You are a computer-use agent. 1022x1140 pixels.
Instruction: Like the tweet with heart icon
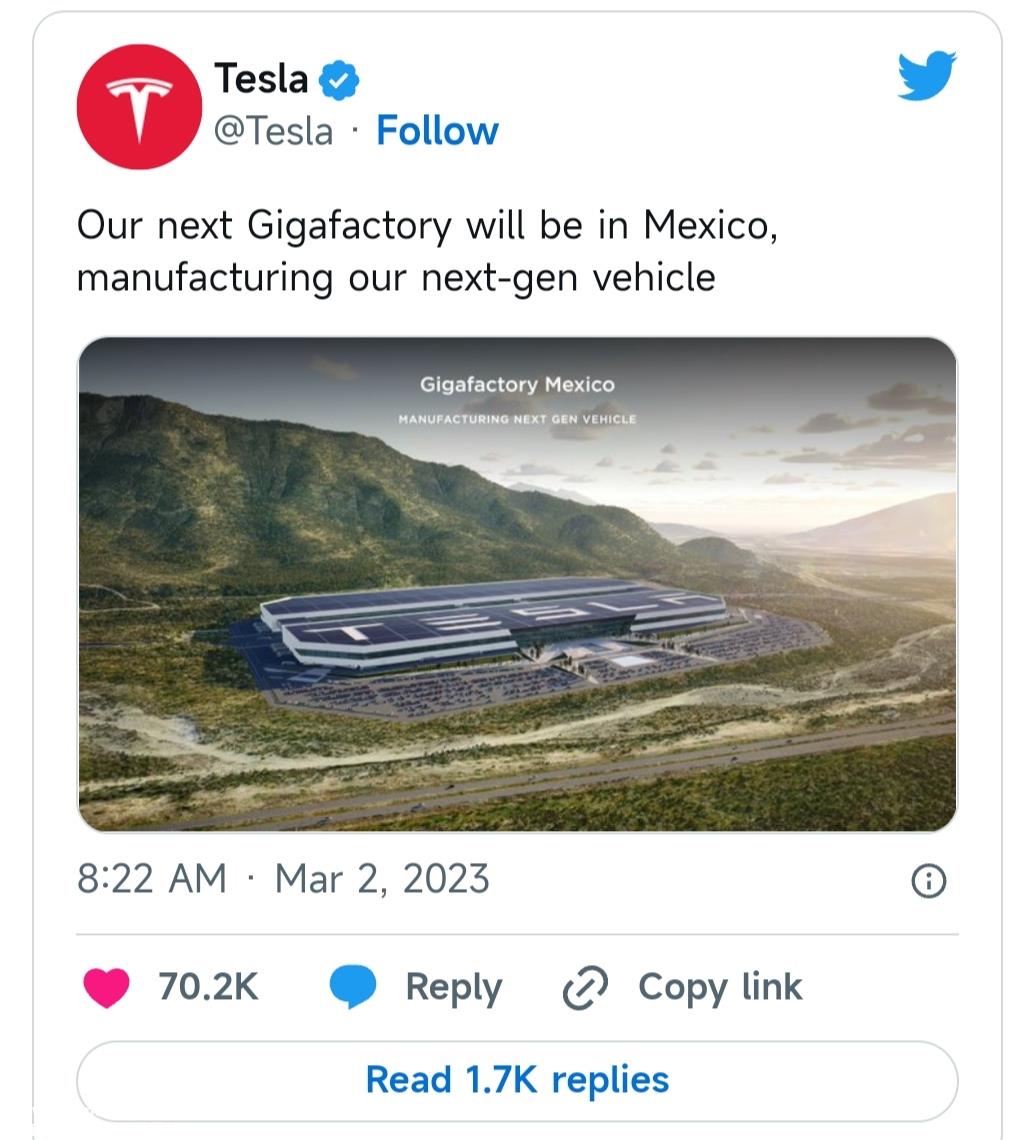coord(107,987)
